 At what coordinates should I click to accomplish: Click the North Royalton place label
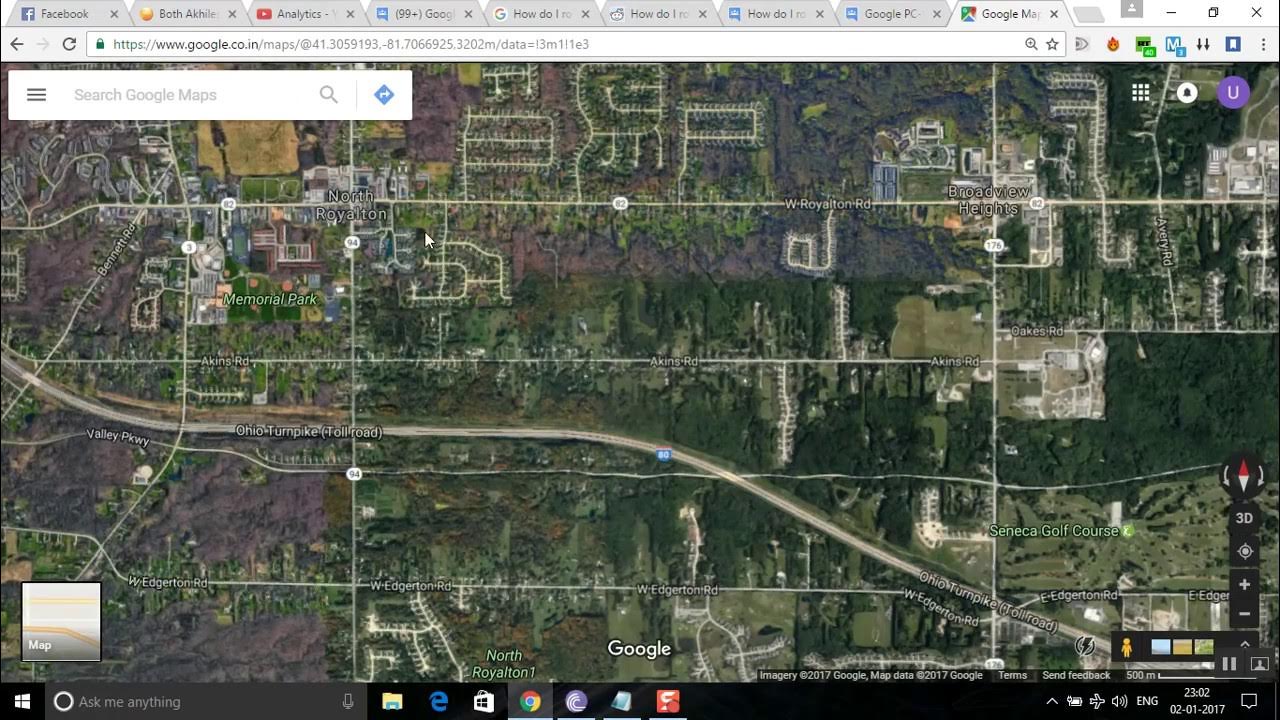(351, 206)
